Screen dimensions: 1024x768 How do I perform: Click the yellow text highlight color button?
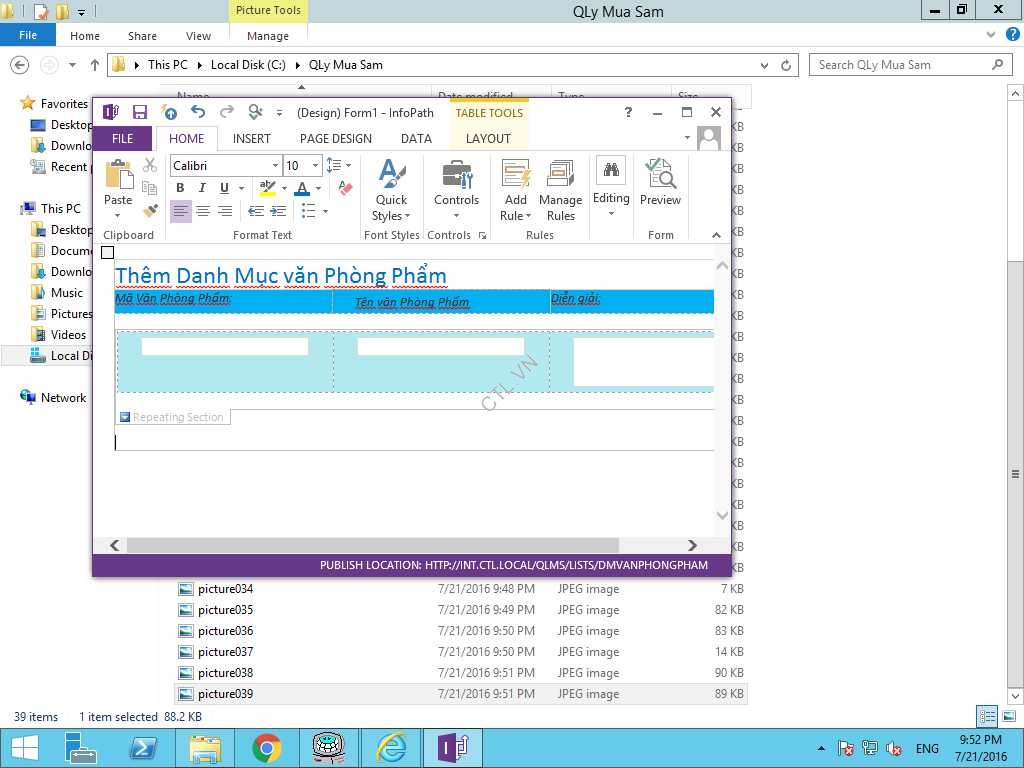click(266, 188)
